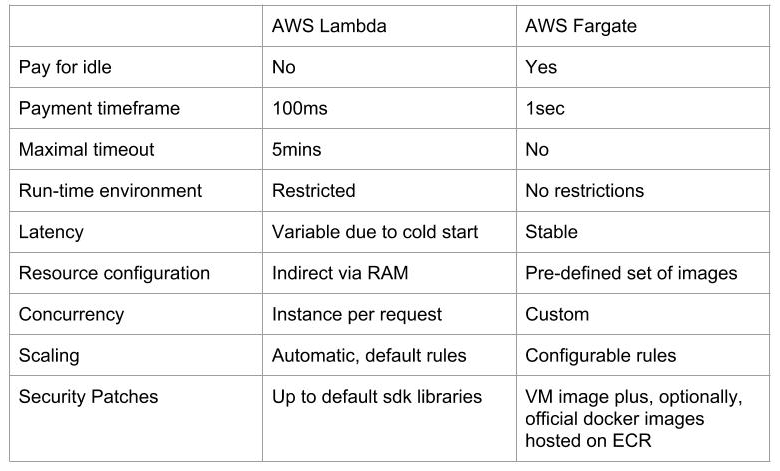This screenshot has width=780, height=471.
Task: Click the Payment timeframe row label
Action: (x=99, y=108)
